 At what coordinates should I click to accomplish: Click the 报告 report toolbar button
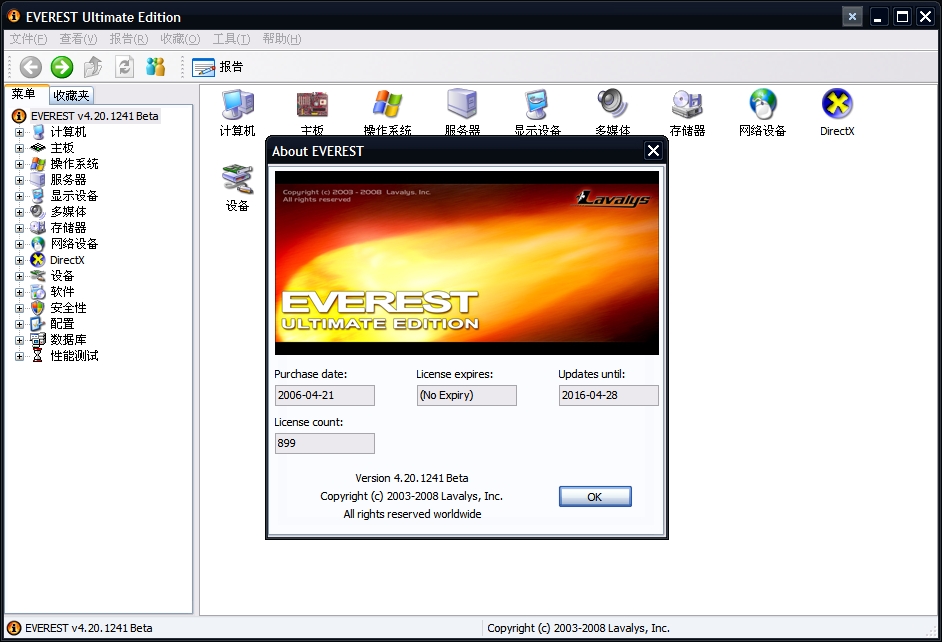pos(217,67)
